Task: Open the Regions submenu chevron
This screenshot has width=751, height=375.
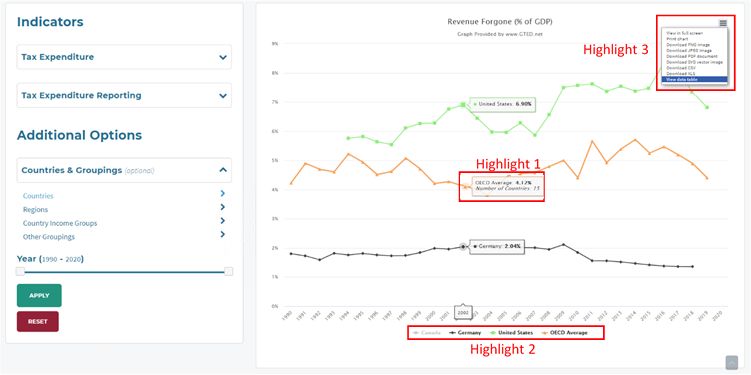Action: 223,207
